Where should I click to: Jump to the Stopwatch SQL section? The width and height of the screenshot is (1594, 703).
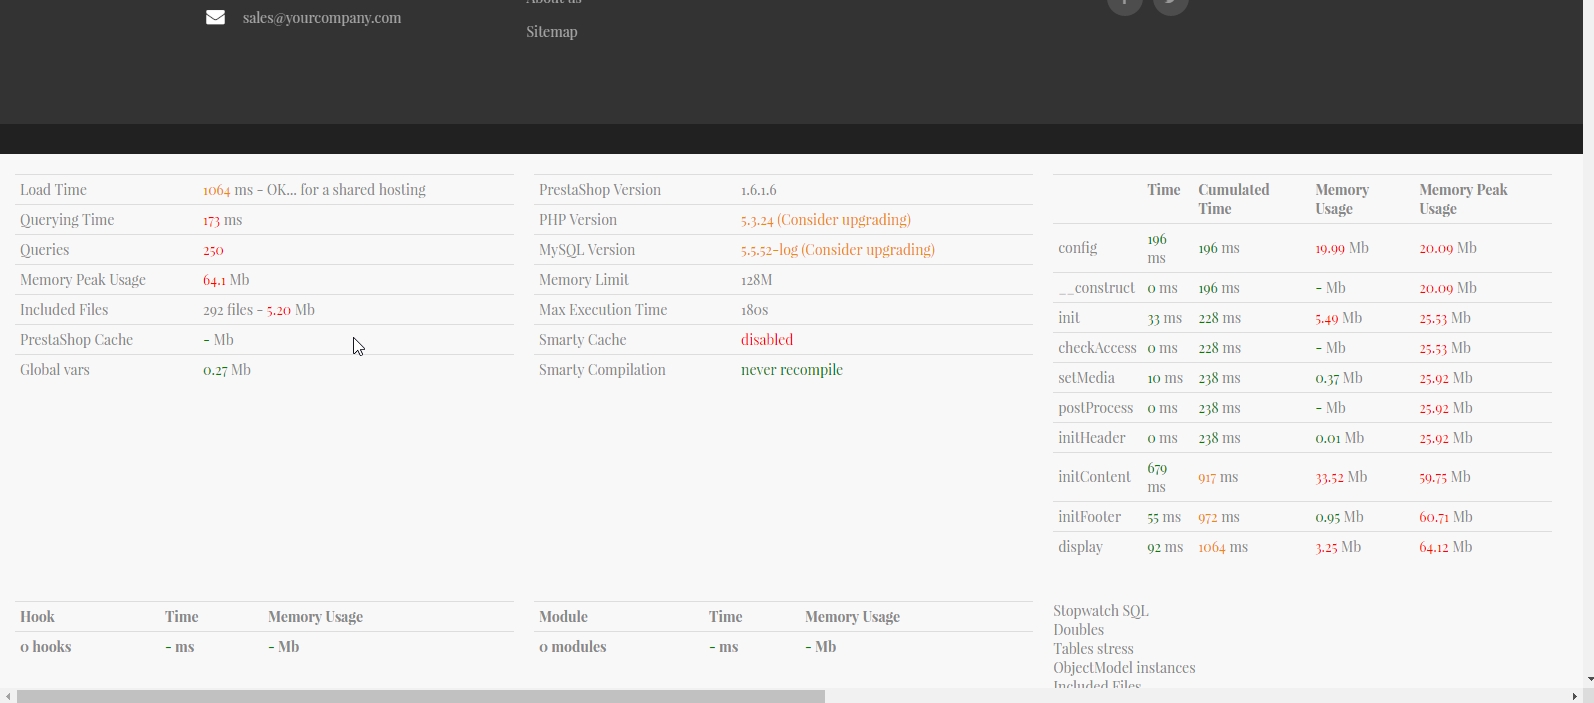point(1101,611)
